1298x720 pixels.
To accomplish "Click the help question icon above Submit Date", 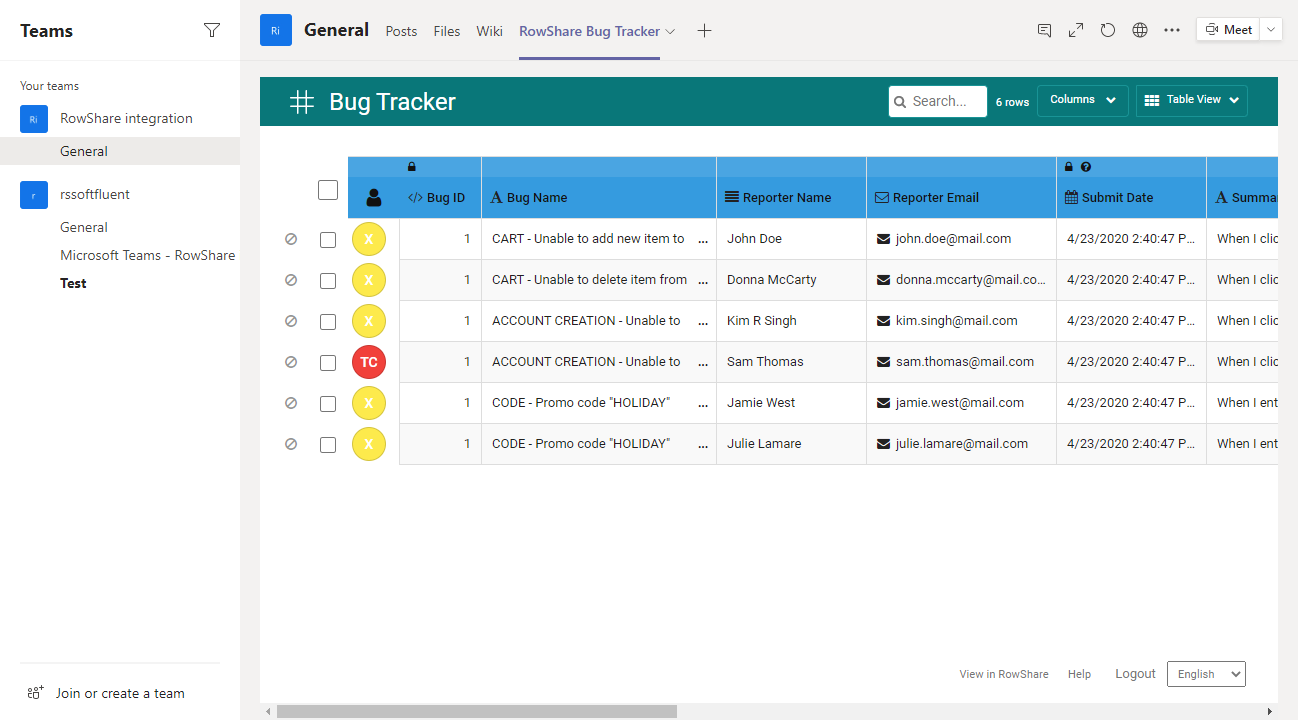I will (x=1086, y=167).
